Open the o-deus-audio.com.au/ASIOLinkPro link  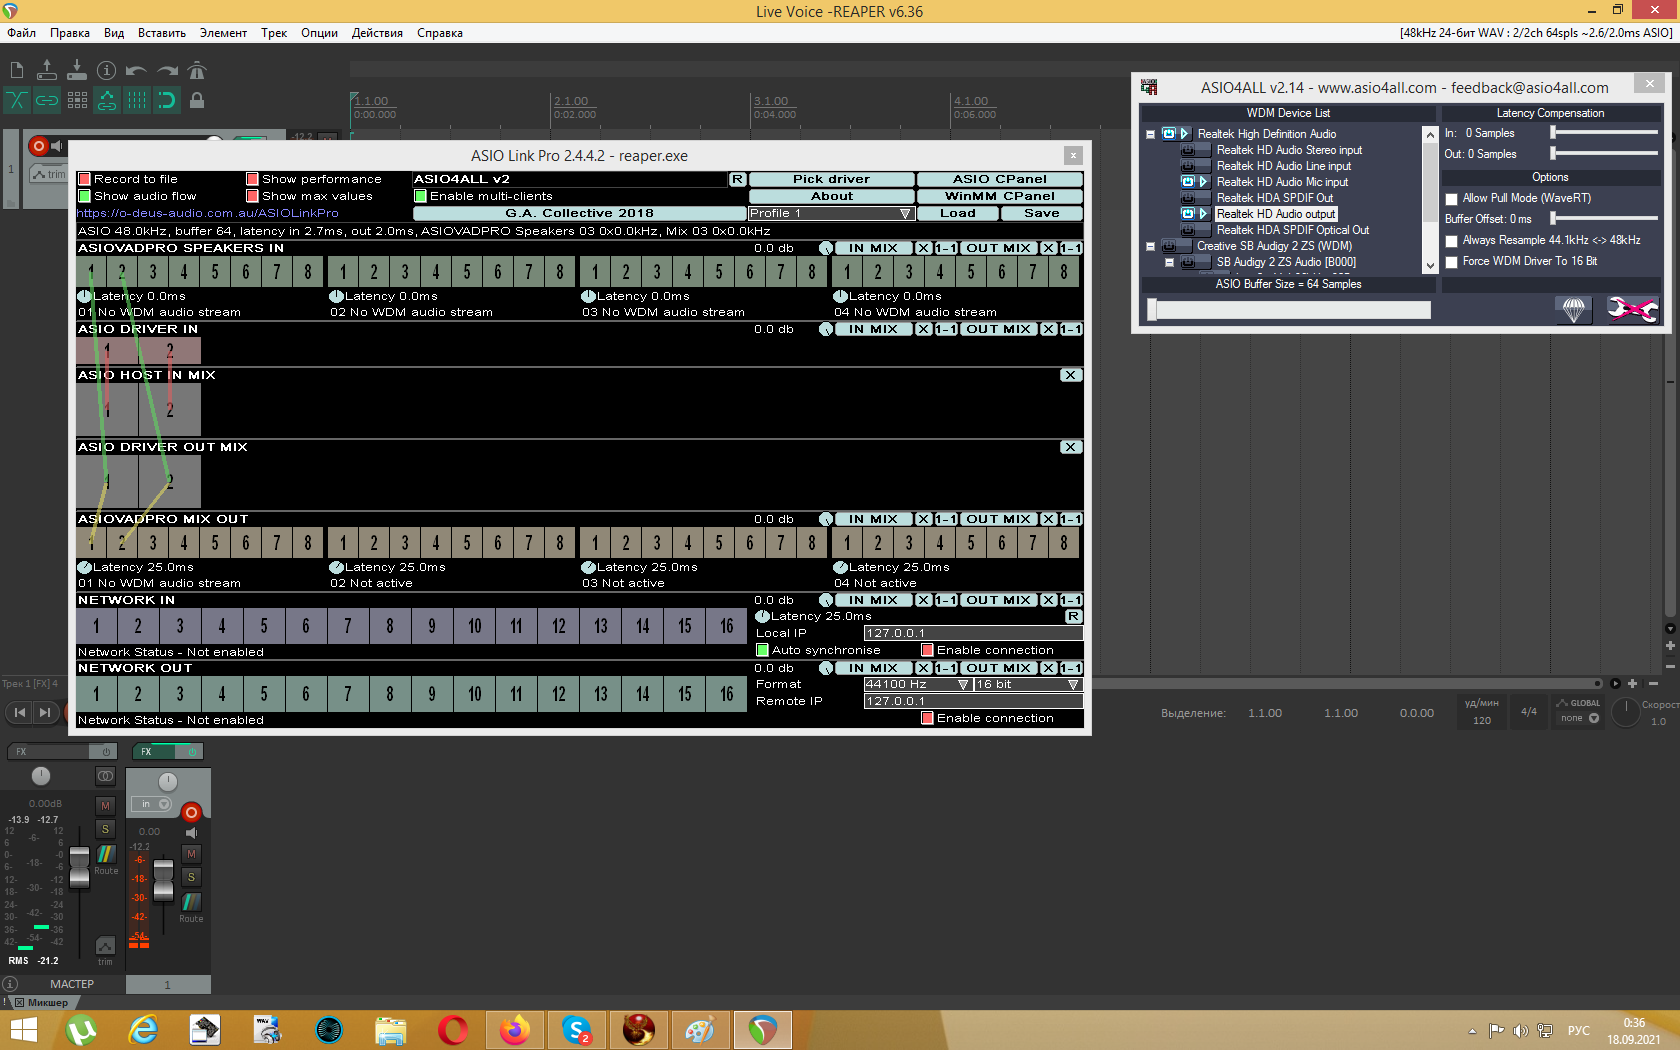208,214
